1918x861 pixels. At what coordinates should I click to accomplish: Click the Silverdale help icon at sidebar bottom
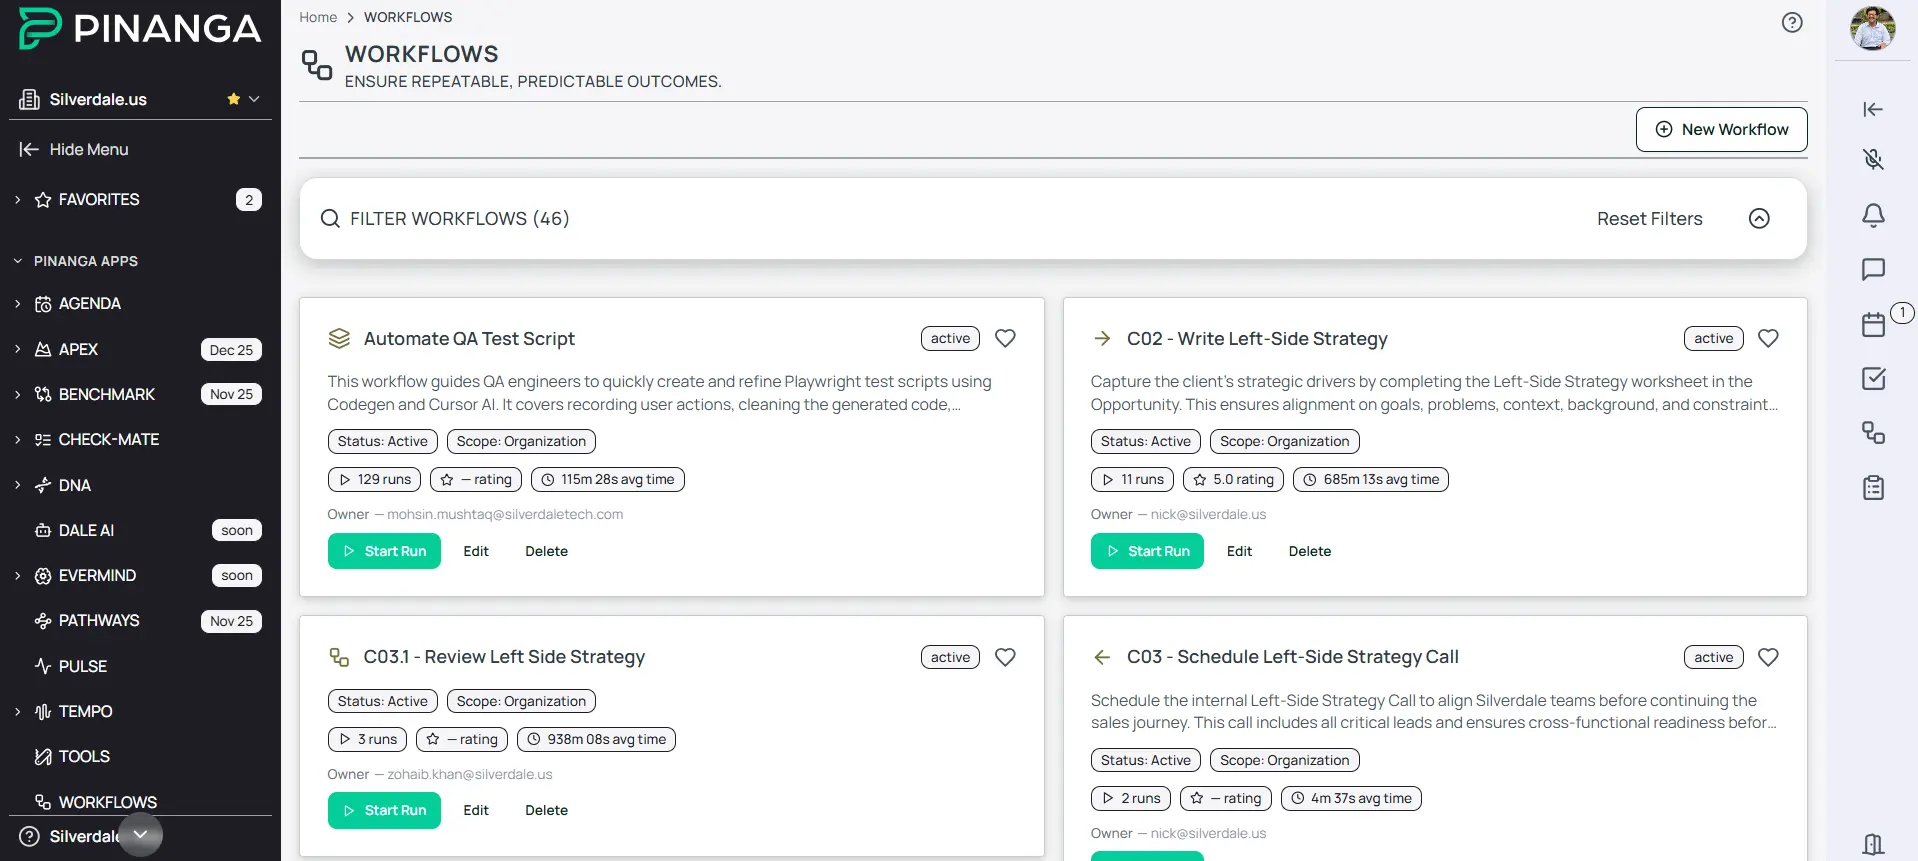(x=30, y=836)
